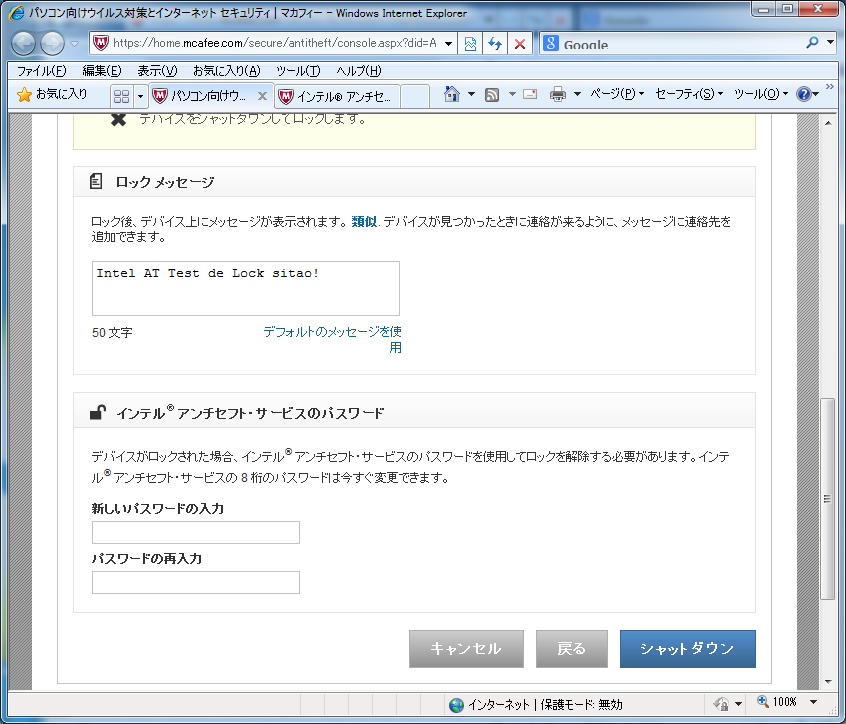846x724 pixels.
Task: Go forward with the browser Forward arrow
Action: point(52,43)
